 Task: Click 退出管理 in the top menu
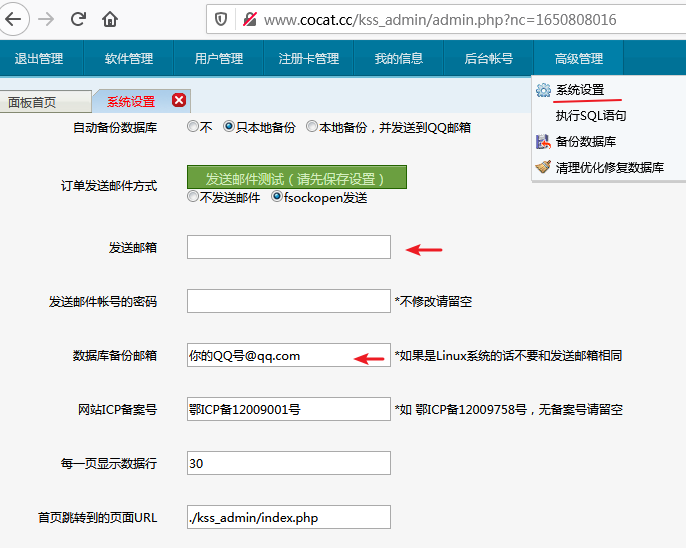click(39, 58)
